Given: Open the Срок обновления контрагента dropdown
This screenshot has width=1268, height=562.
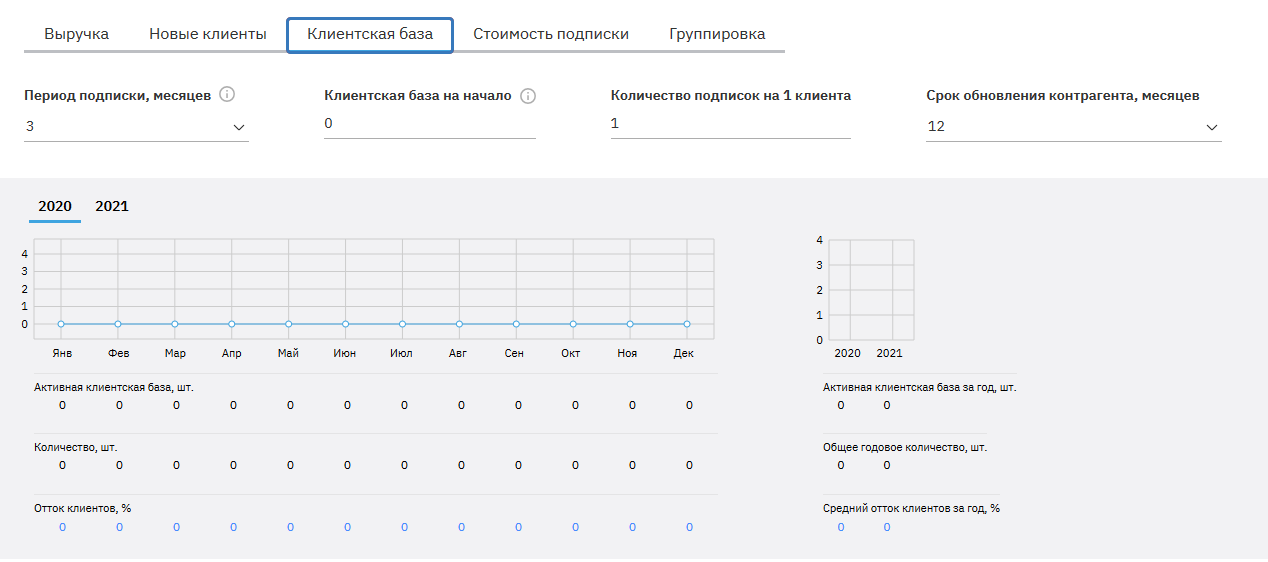Looking at the screenshot, I should coord(1211,127).
